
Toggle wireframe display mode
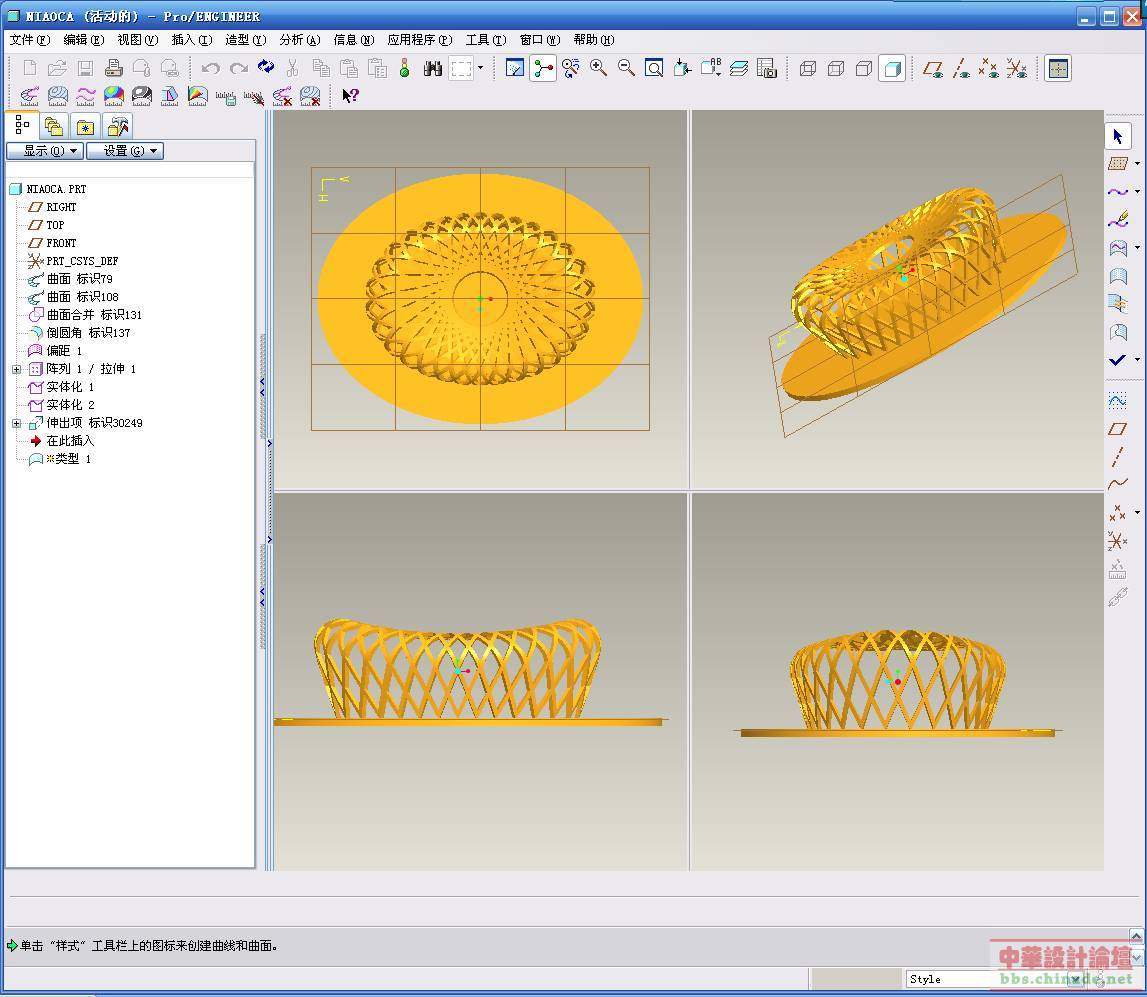[x=808, y=68]
